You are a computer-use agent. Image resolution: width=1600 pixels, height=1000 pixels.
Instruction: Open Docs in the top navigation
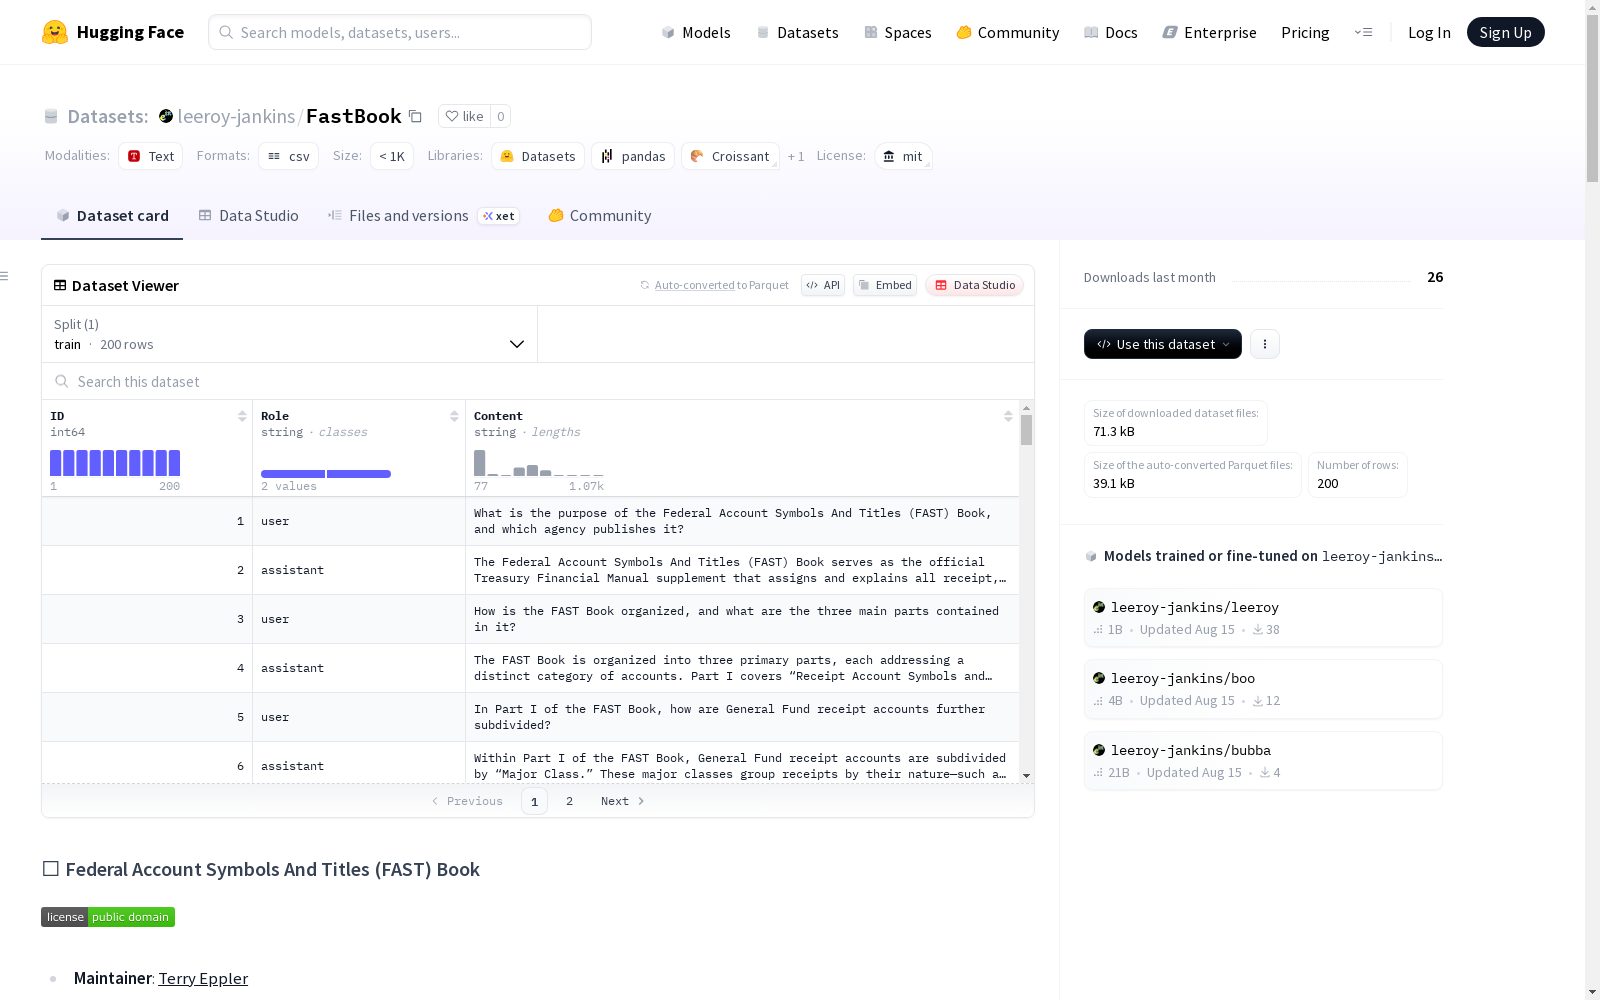(1111, 32)
